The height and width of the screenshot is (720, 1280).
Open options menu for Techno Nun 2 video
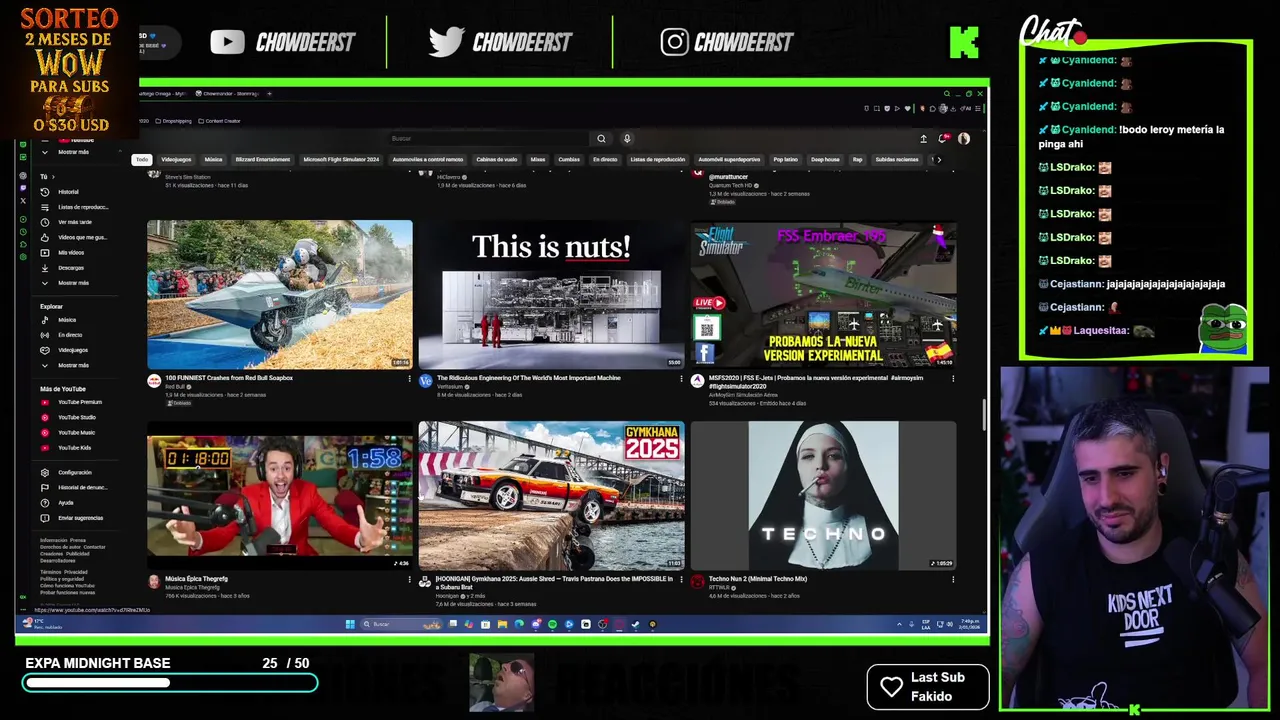coord(952,579)
